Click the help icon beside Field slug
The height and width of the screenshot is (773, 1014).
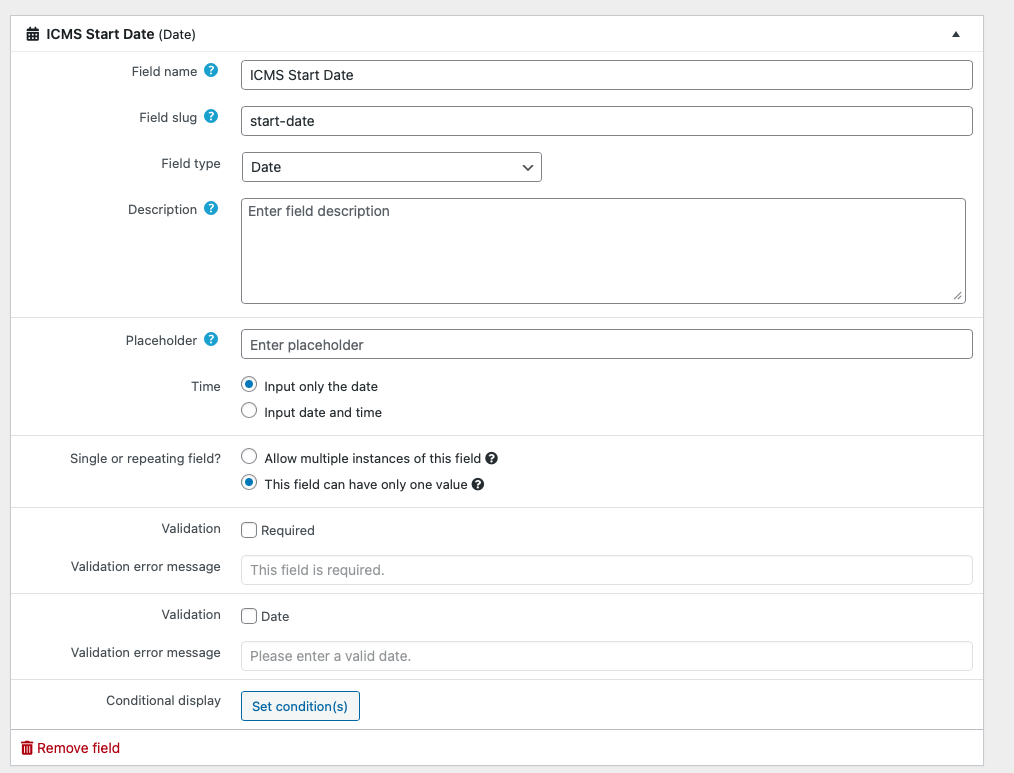pos(211,117)
